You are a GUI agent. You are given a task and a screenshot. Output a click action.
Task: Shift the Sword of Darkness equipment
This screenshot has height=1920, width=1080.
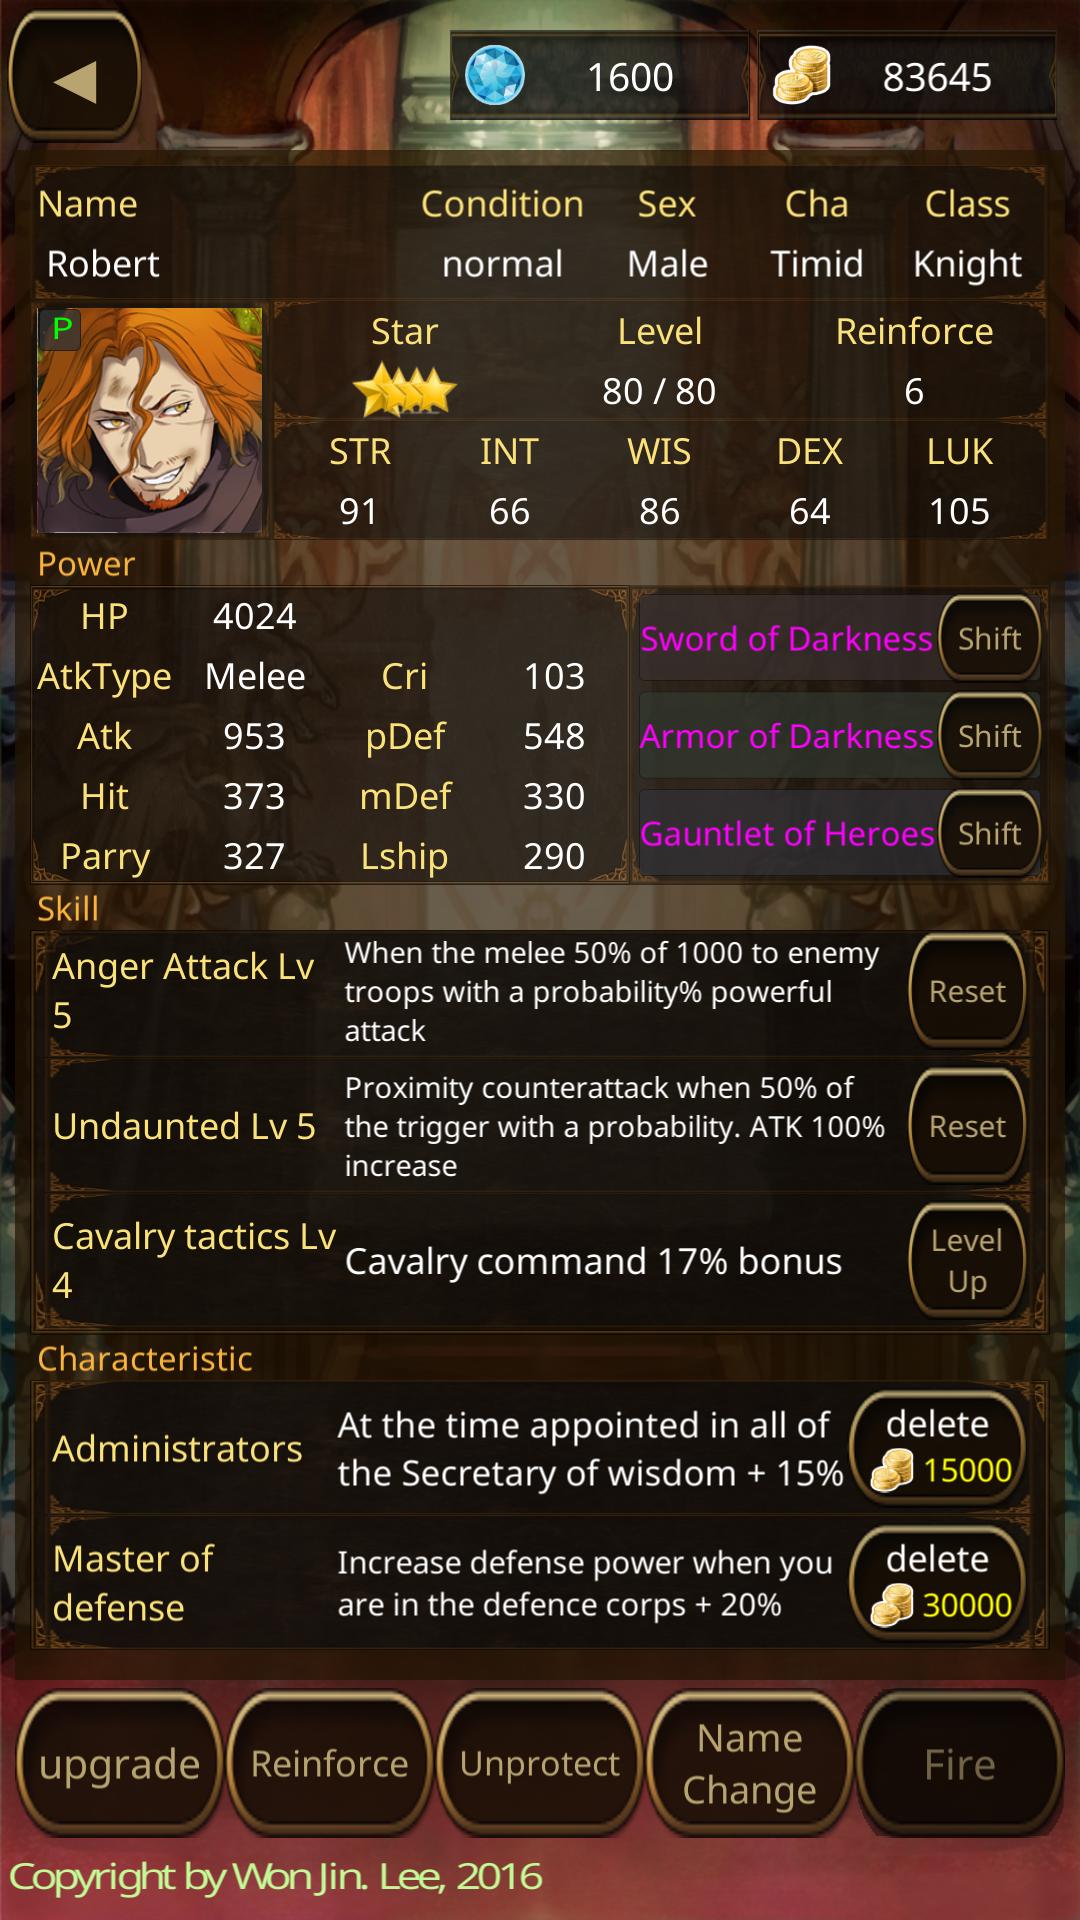tap(989, 639)
